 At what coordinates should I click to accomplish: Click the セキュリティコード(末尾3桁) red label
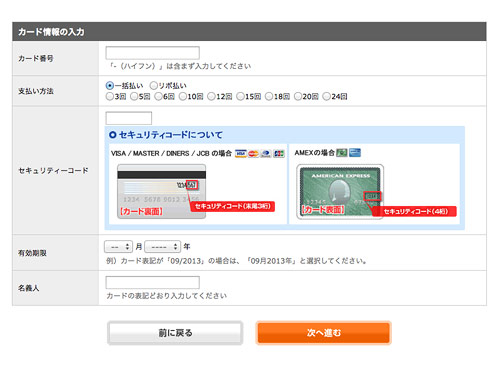(232, 206)
